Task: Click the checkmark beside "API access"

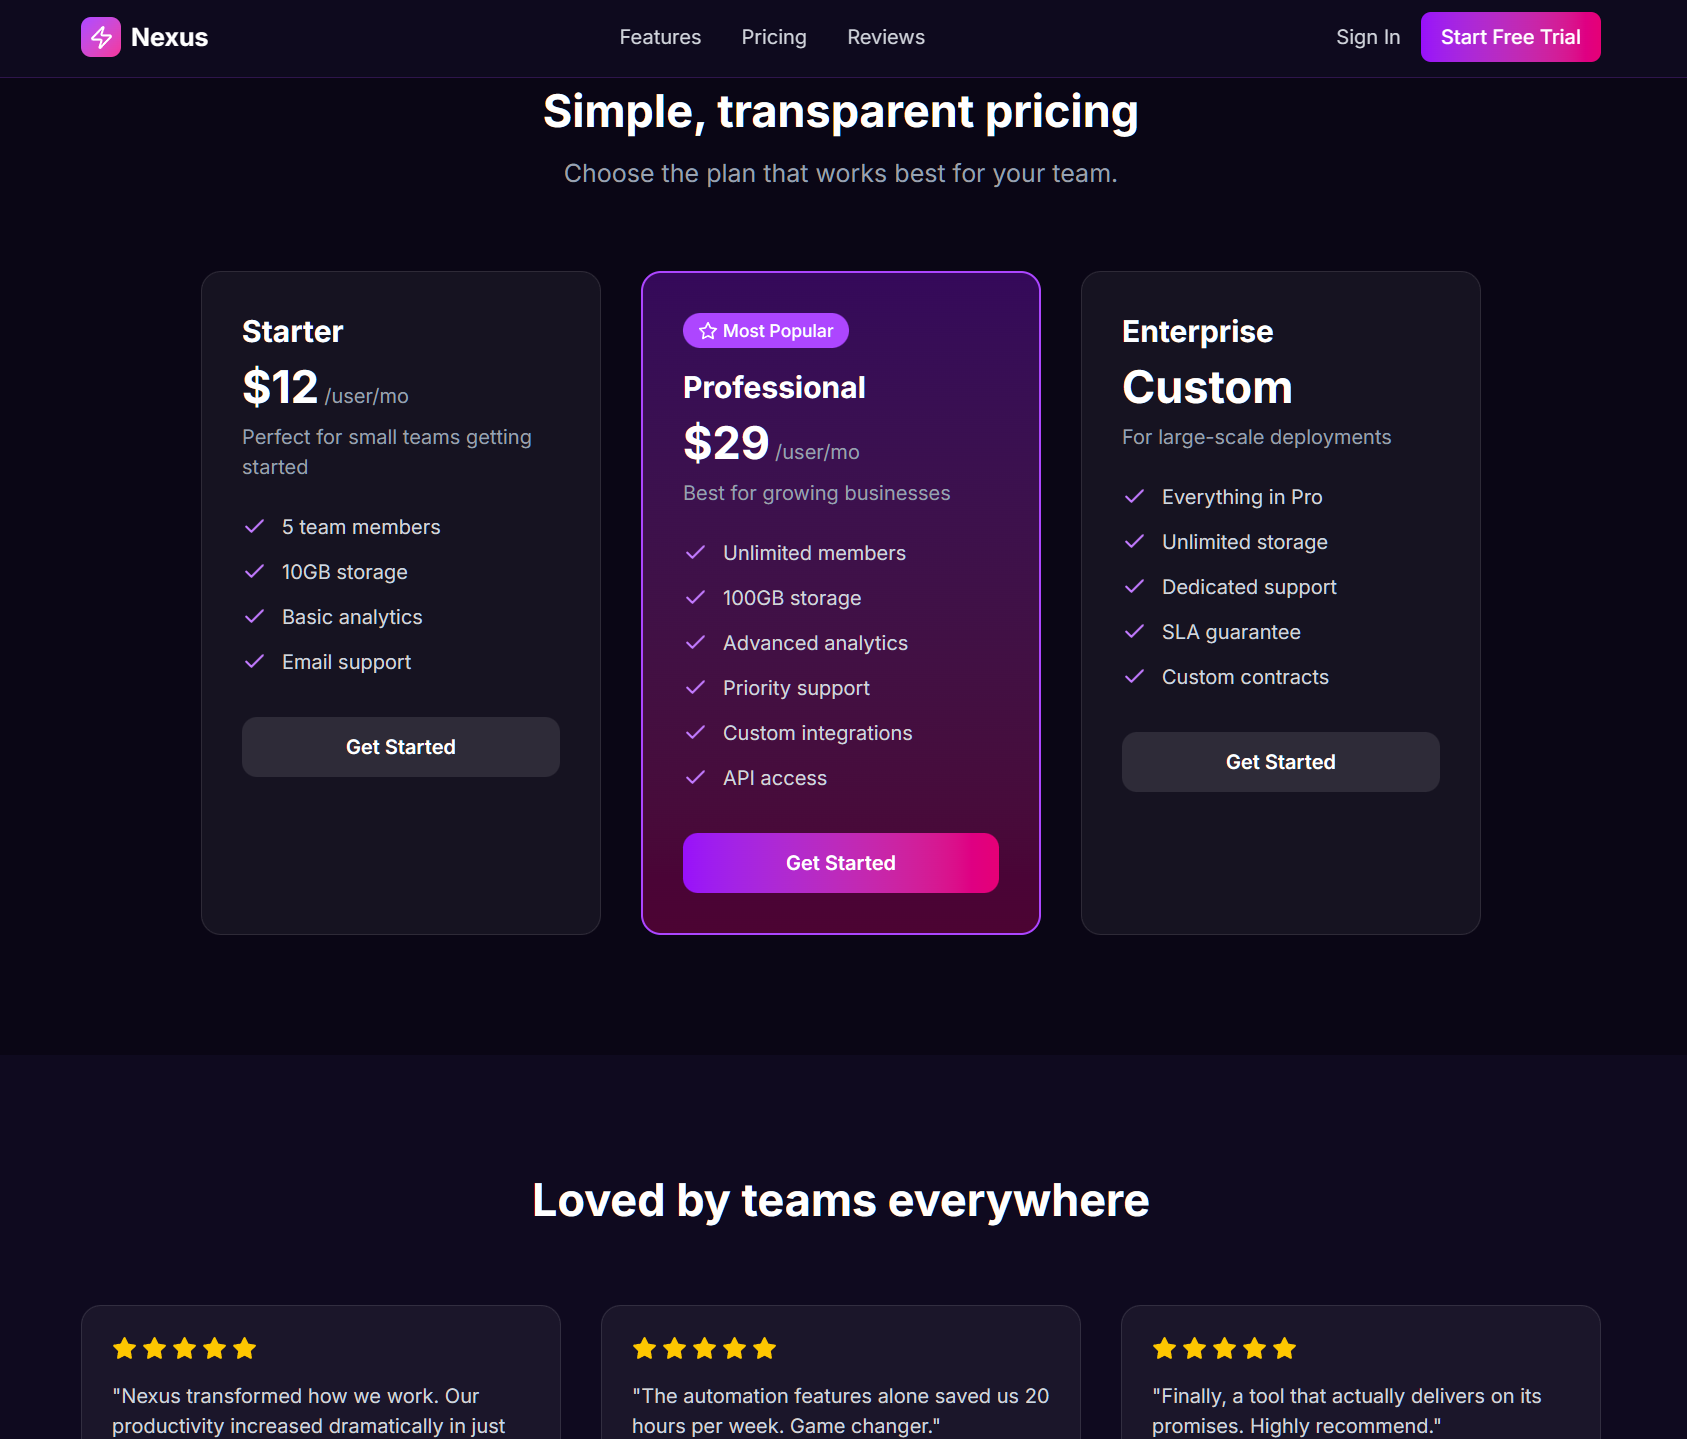Action: [x=696, y=777]
